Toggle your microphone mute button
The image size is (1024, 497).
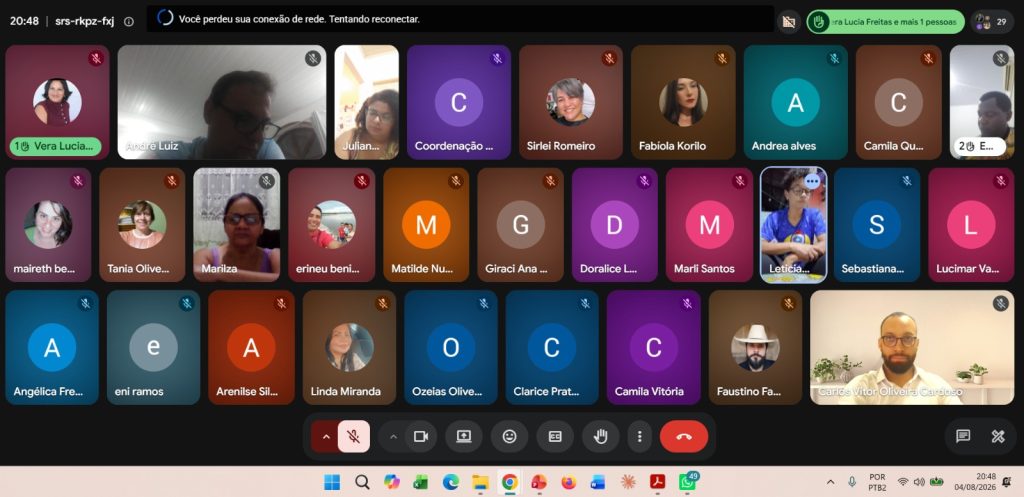353,437
